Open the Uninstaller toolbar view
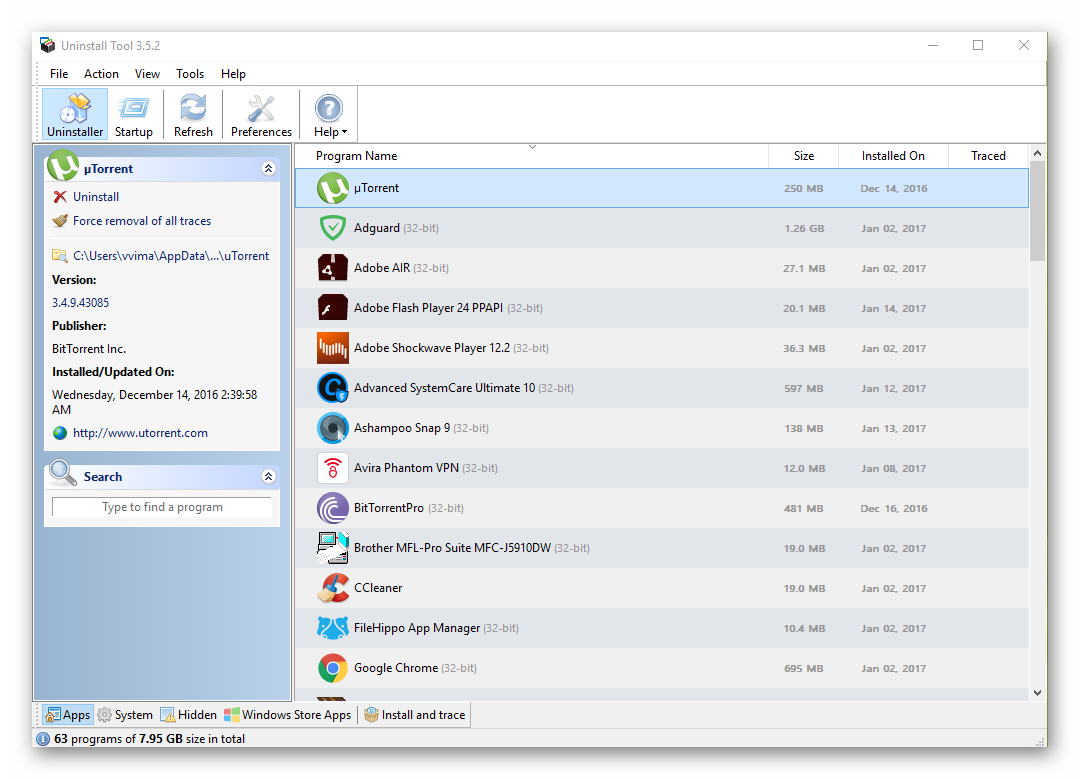1080x779 pixels. click(x=75, y=114)
